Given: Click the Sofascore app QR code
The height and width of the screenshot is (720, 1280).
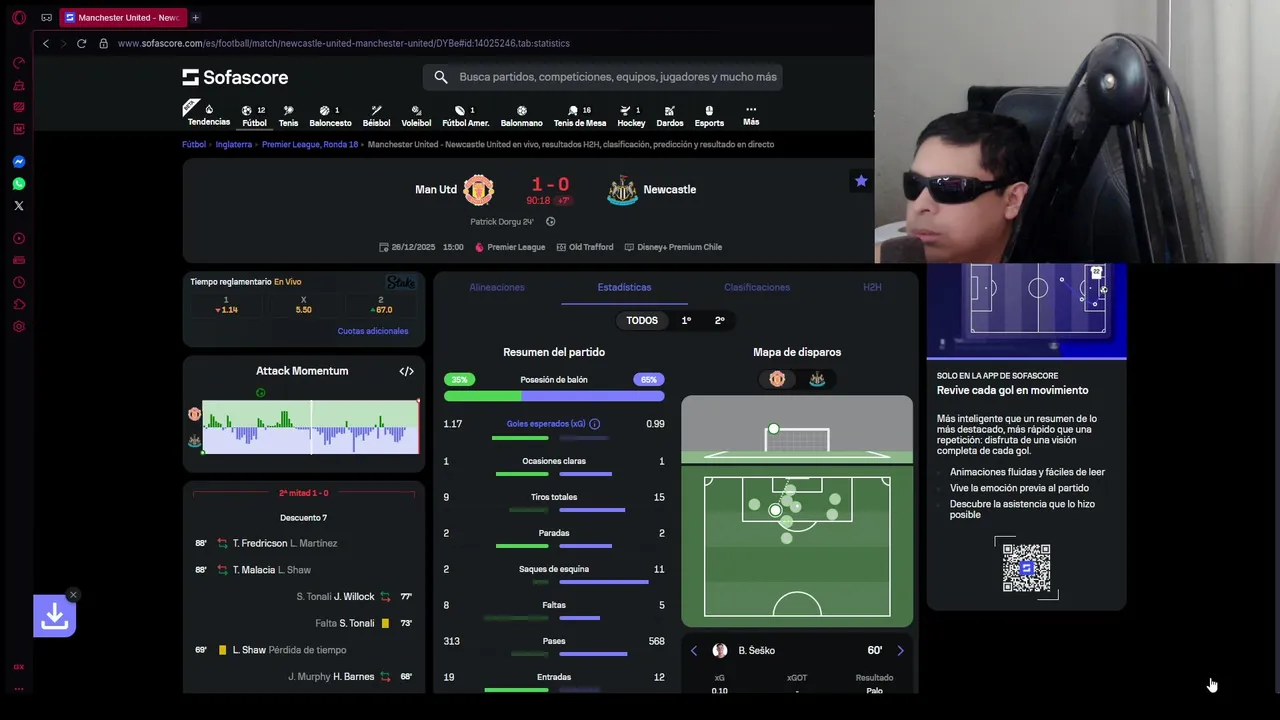Looking at the screenshot, I should click(1026, 568).
